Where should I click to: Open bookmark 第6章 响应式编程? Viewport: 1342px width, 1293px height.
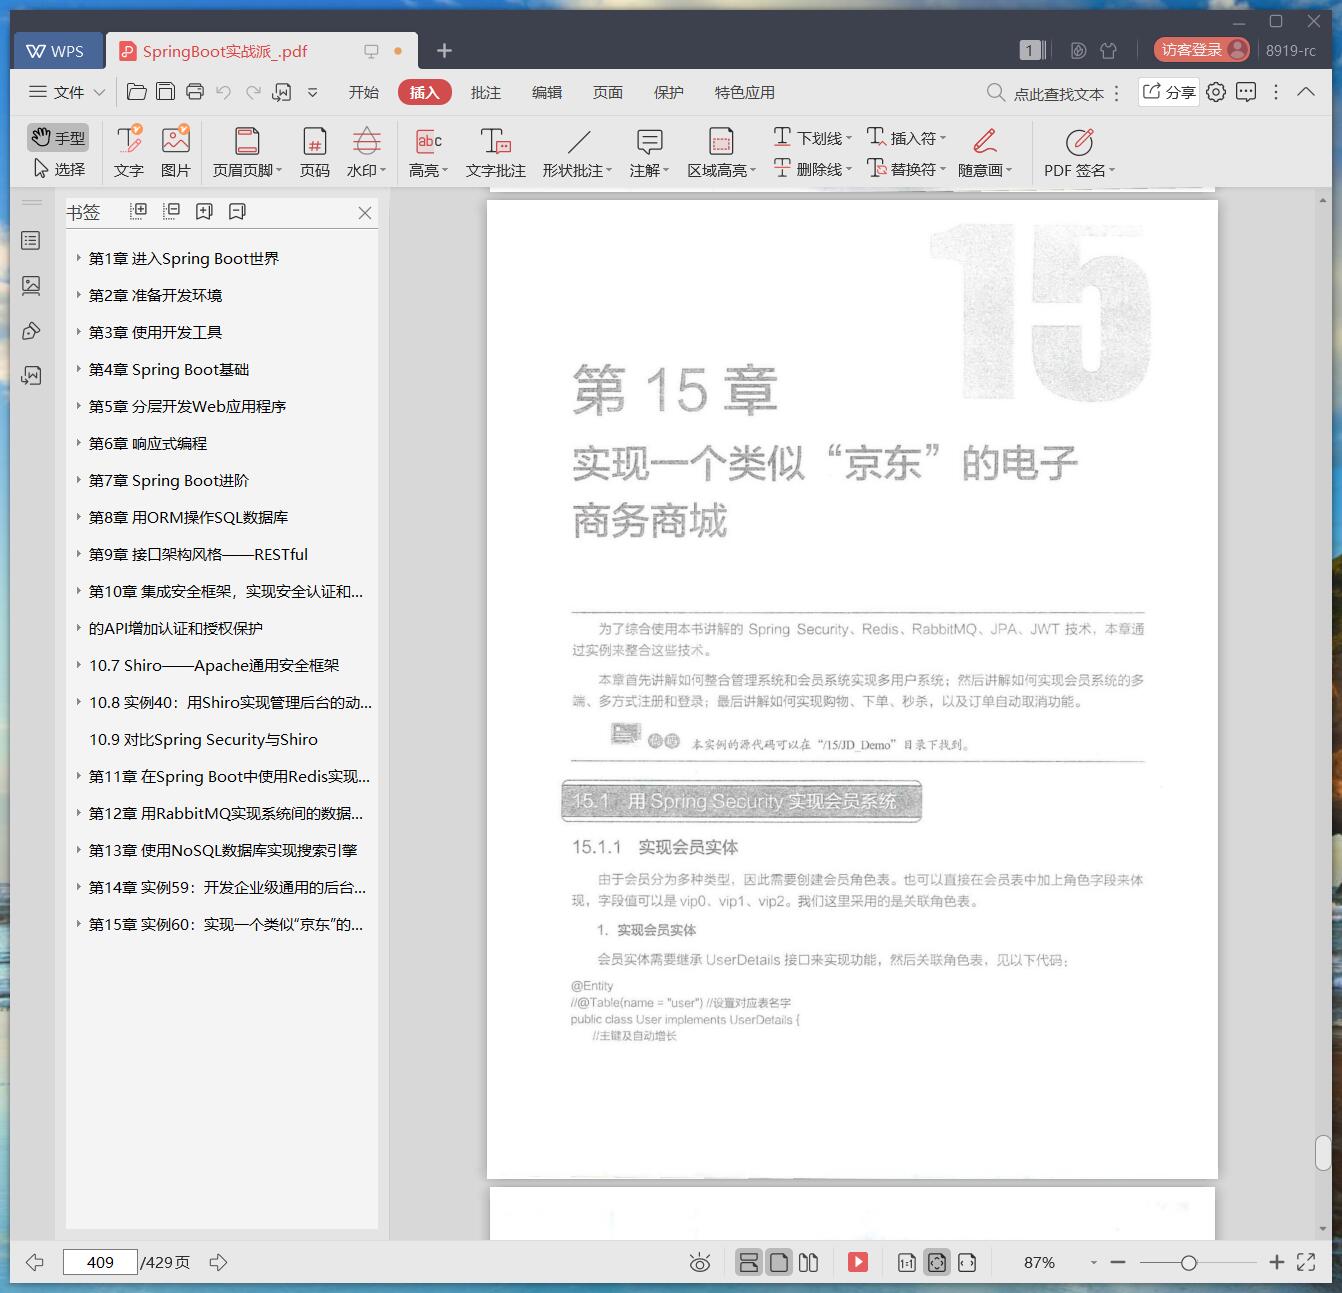(x=148, y=443)
